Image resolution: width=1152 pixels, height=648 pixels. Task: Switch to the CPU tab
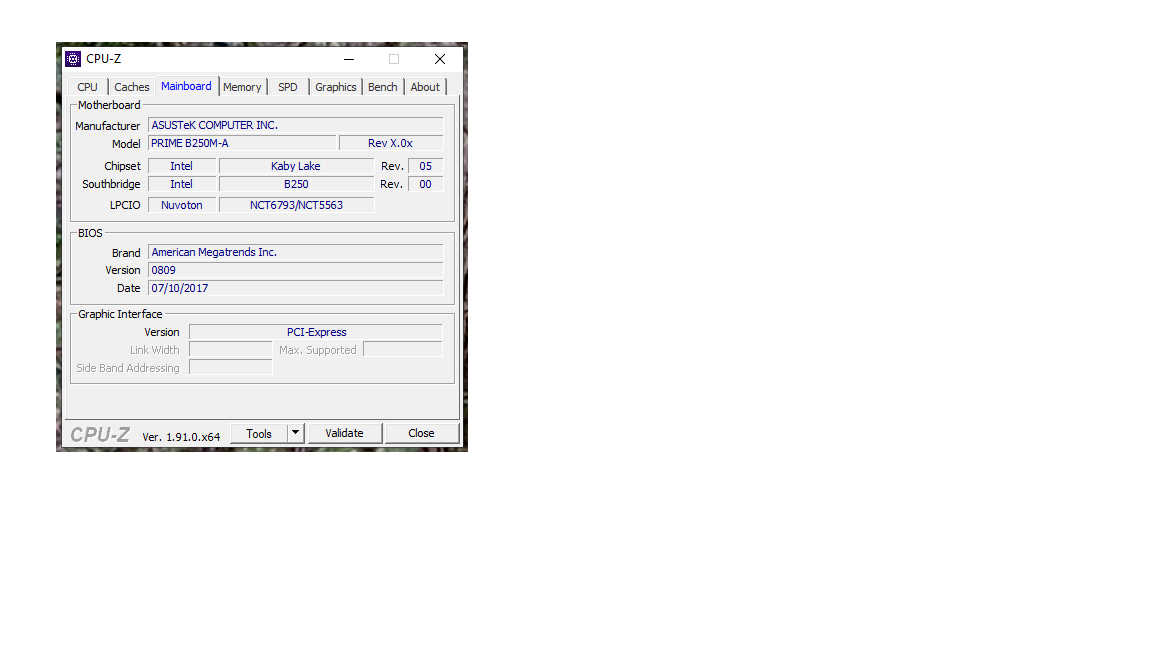click(87, 87)
